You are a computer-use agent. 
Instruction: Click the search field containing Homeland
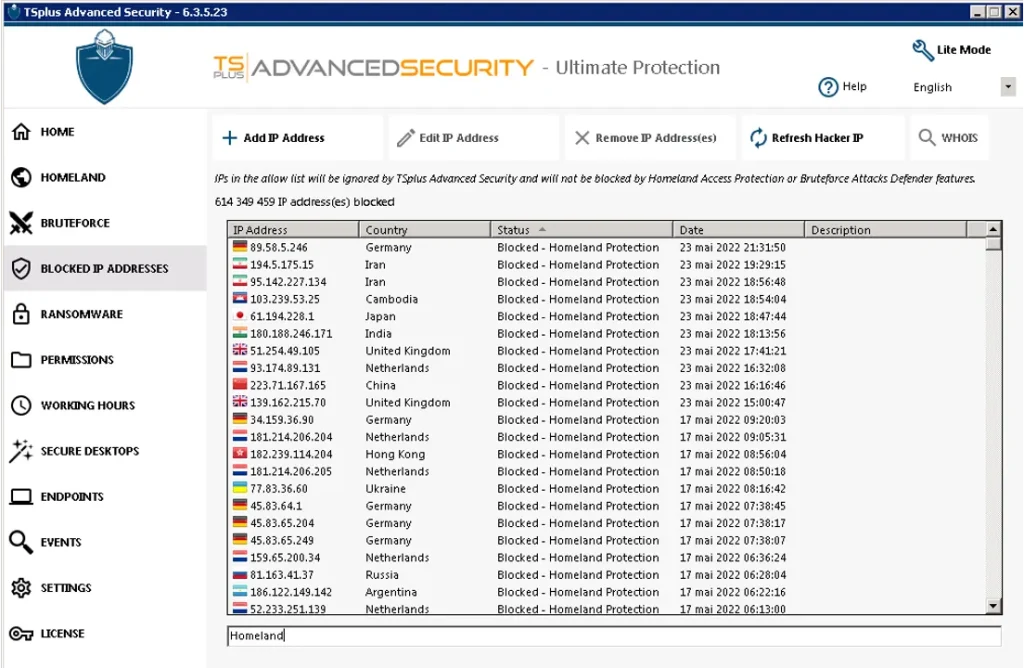[613, 636]
